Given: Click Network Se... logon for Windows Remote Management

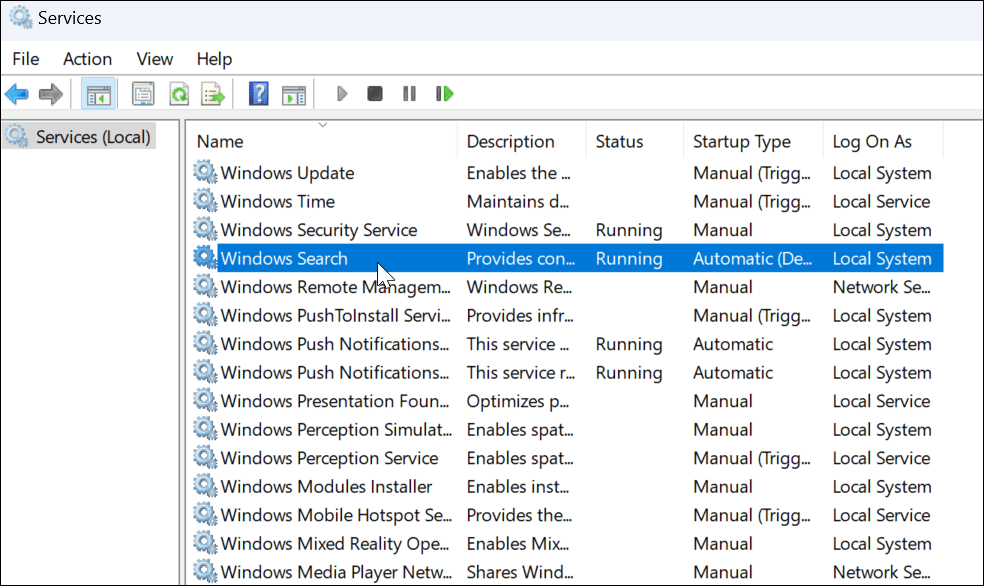Looking at the screenshot, I should click(882, 287).
